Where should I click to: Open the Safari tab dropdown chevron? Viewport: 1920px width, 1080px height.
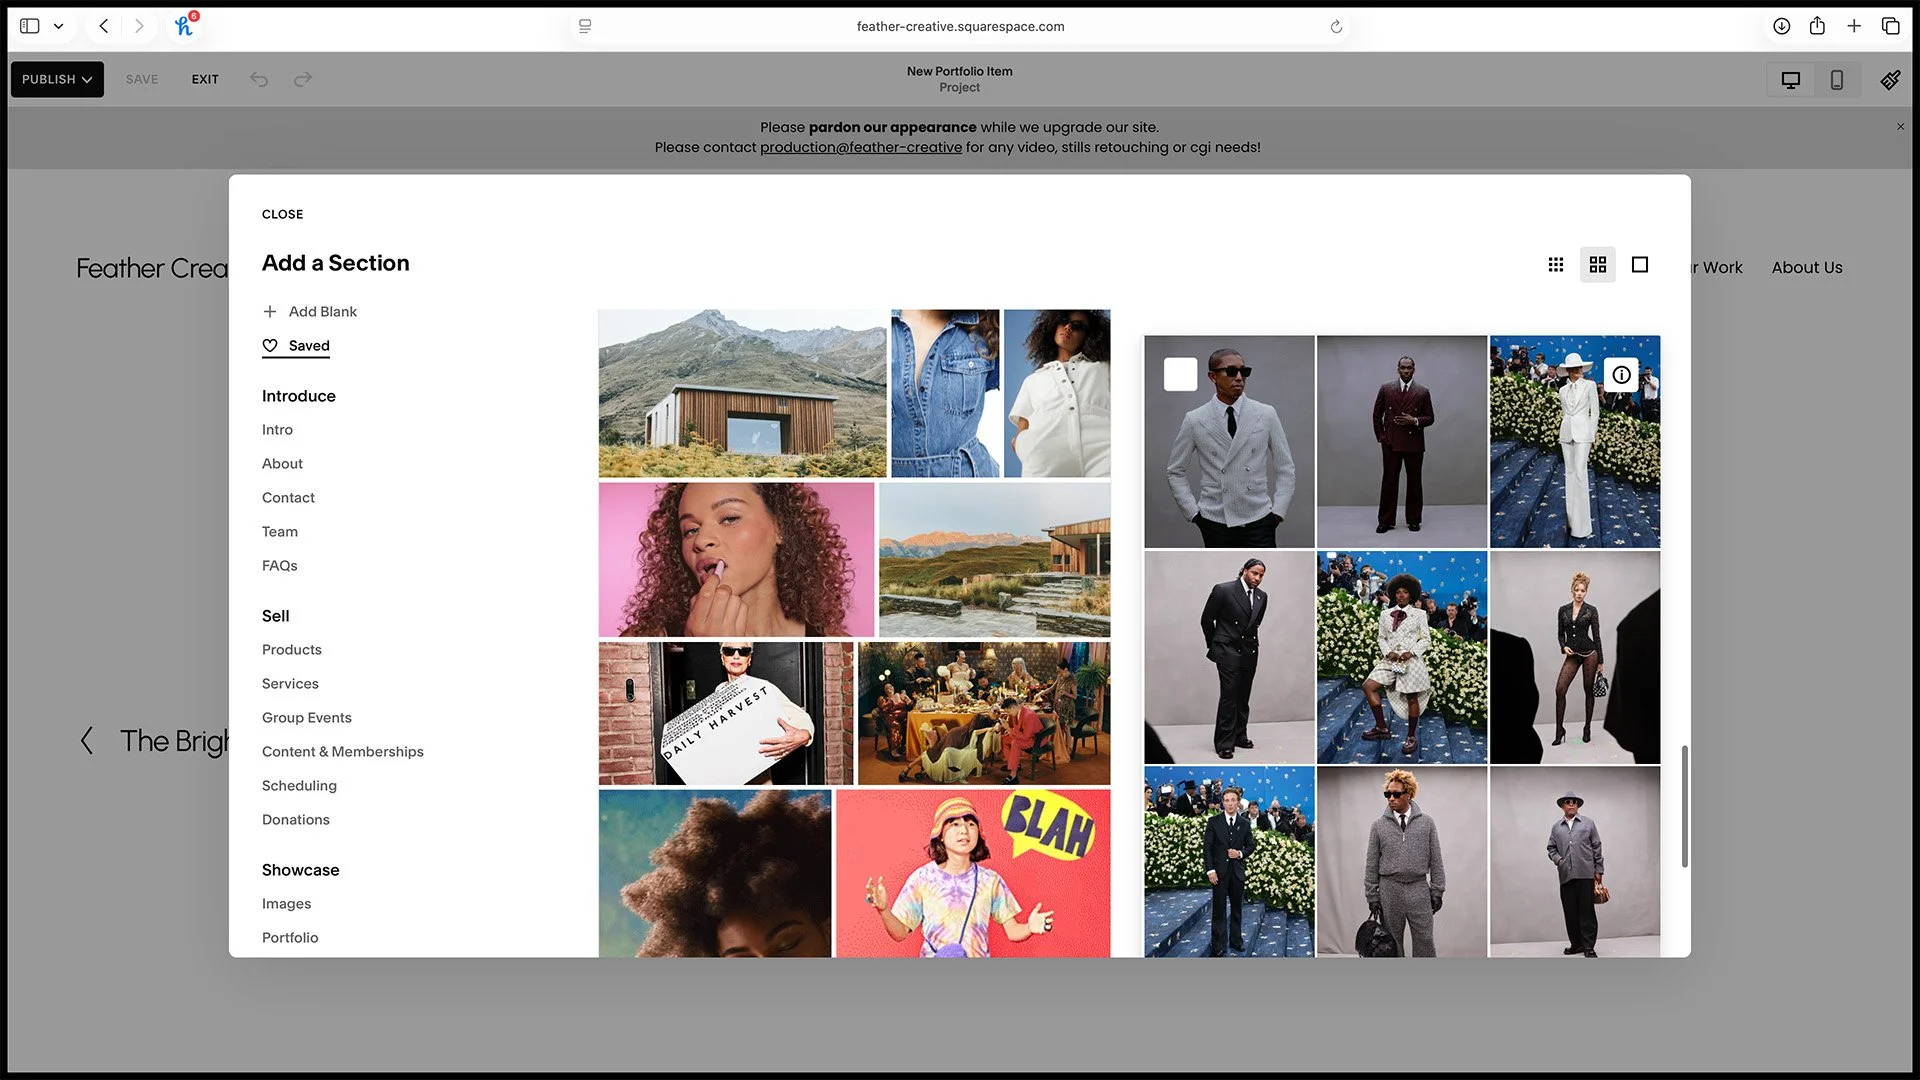tap(58, 26)
